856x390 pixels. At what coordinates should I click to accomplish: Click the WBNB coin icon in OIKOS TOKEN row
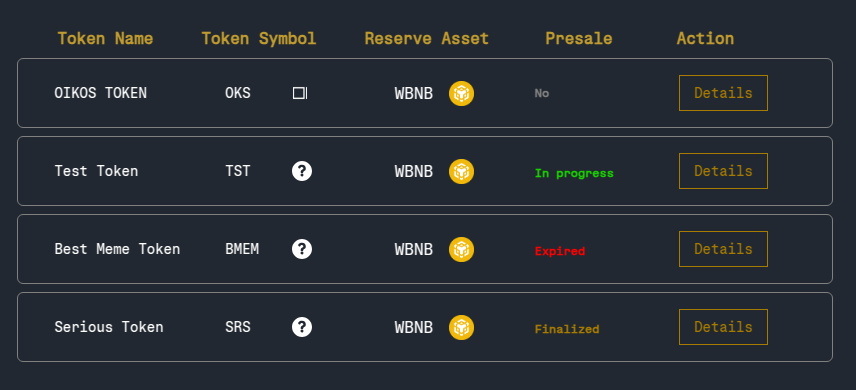461,93
